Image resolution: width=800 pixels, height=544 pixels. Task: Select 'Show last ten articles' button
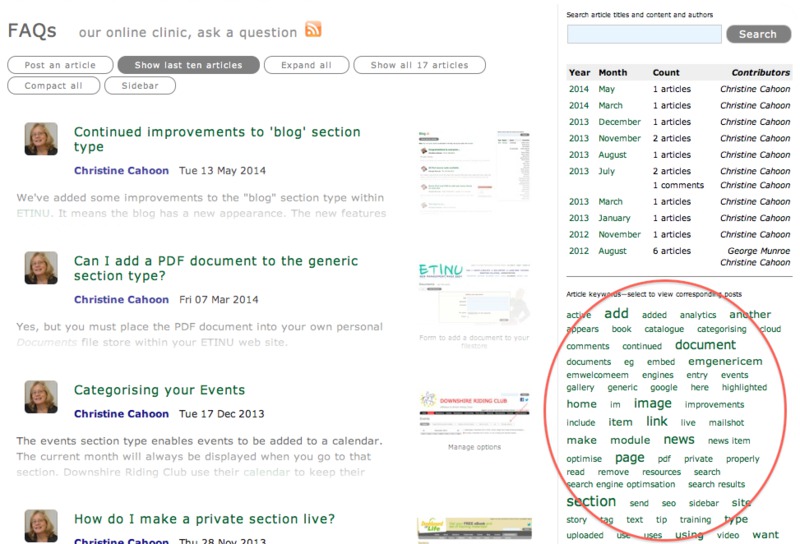point(188,65)
